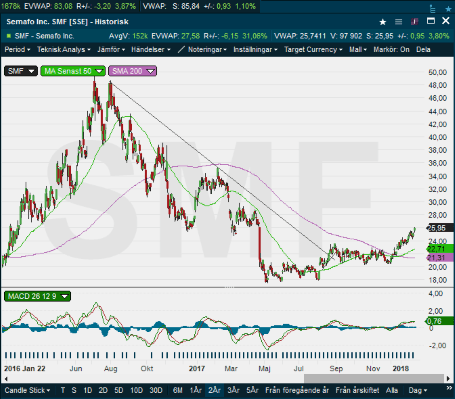Open the Period dropdown menu
Screen dimensions: 455x399
(17, 50)
